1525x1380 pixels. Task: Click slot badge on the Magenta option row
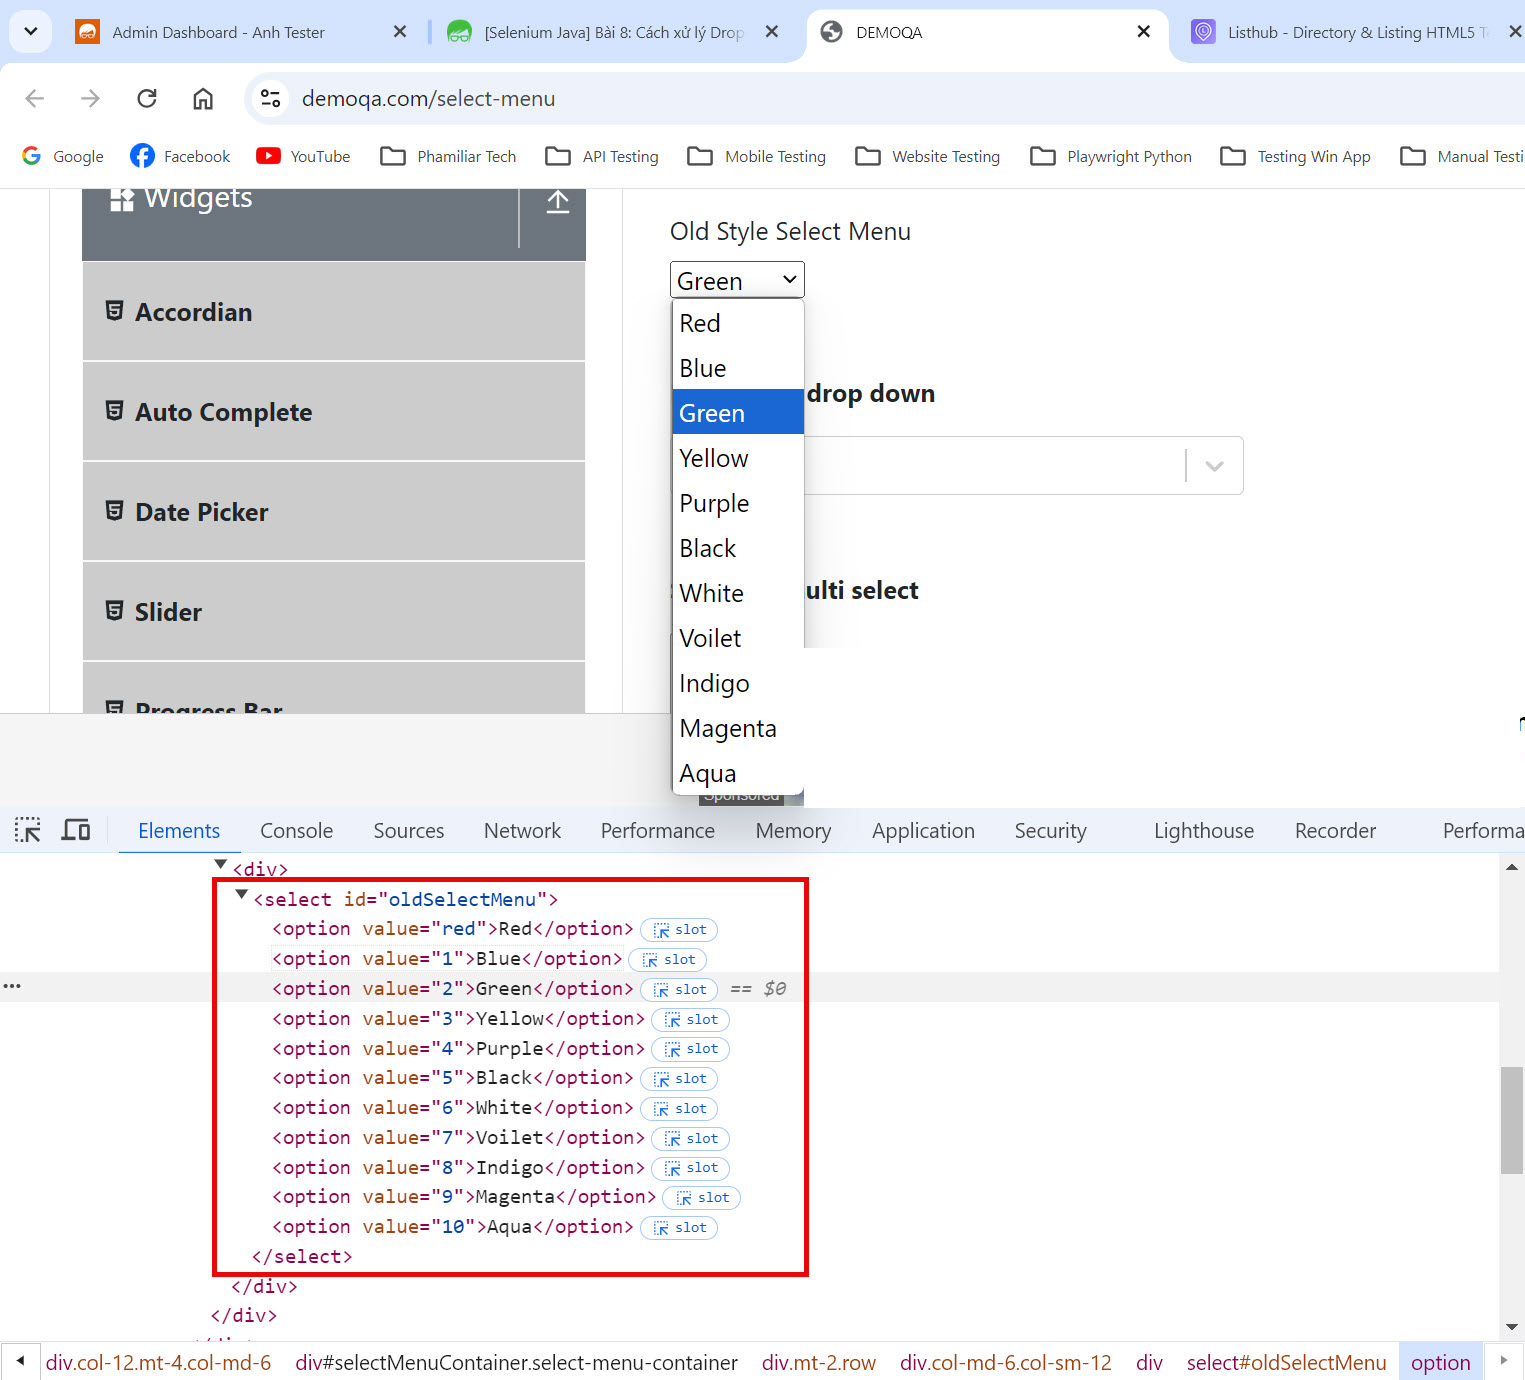click(702, 1198)
